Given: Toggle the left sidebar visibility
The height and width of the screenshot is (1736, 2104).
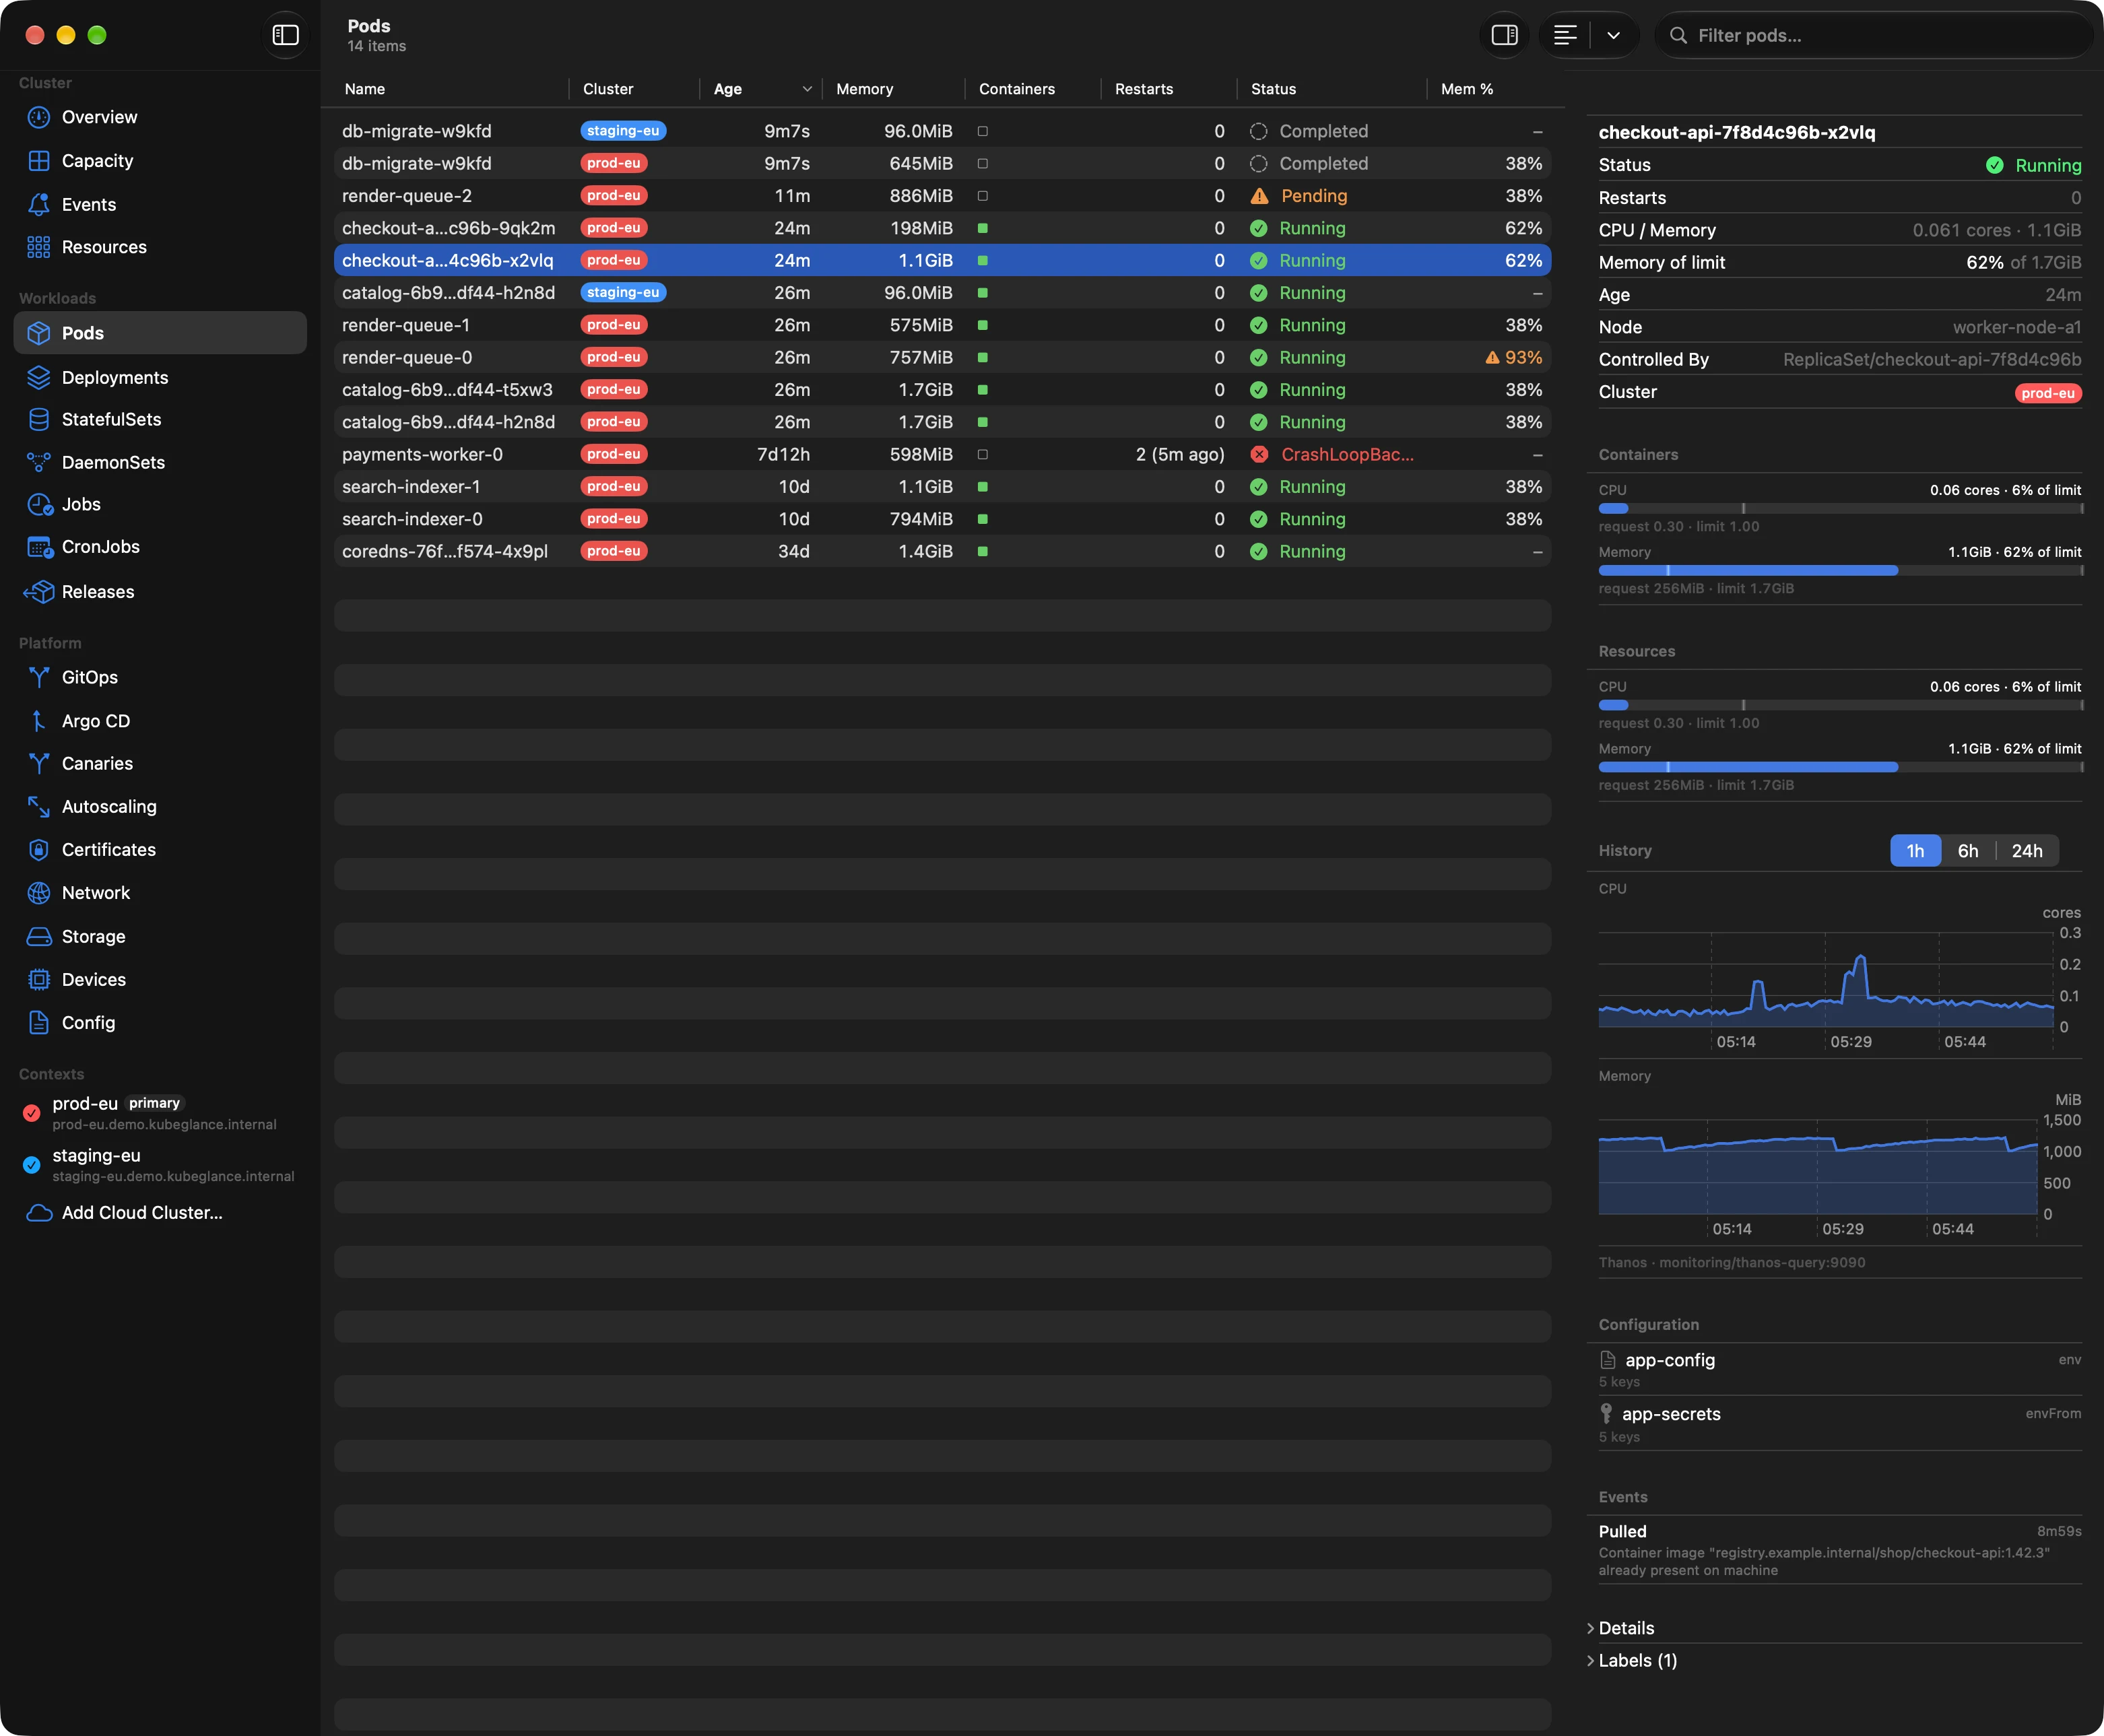Looking at the screenshot, I should [x=286, y=35].
